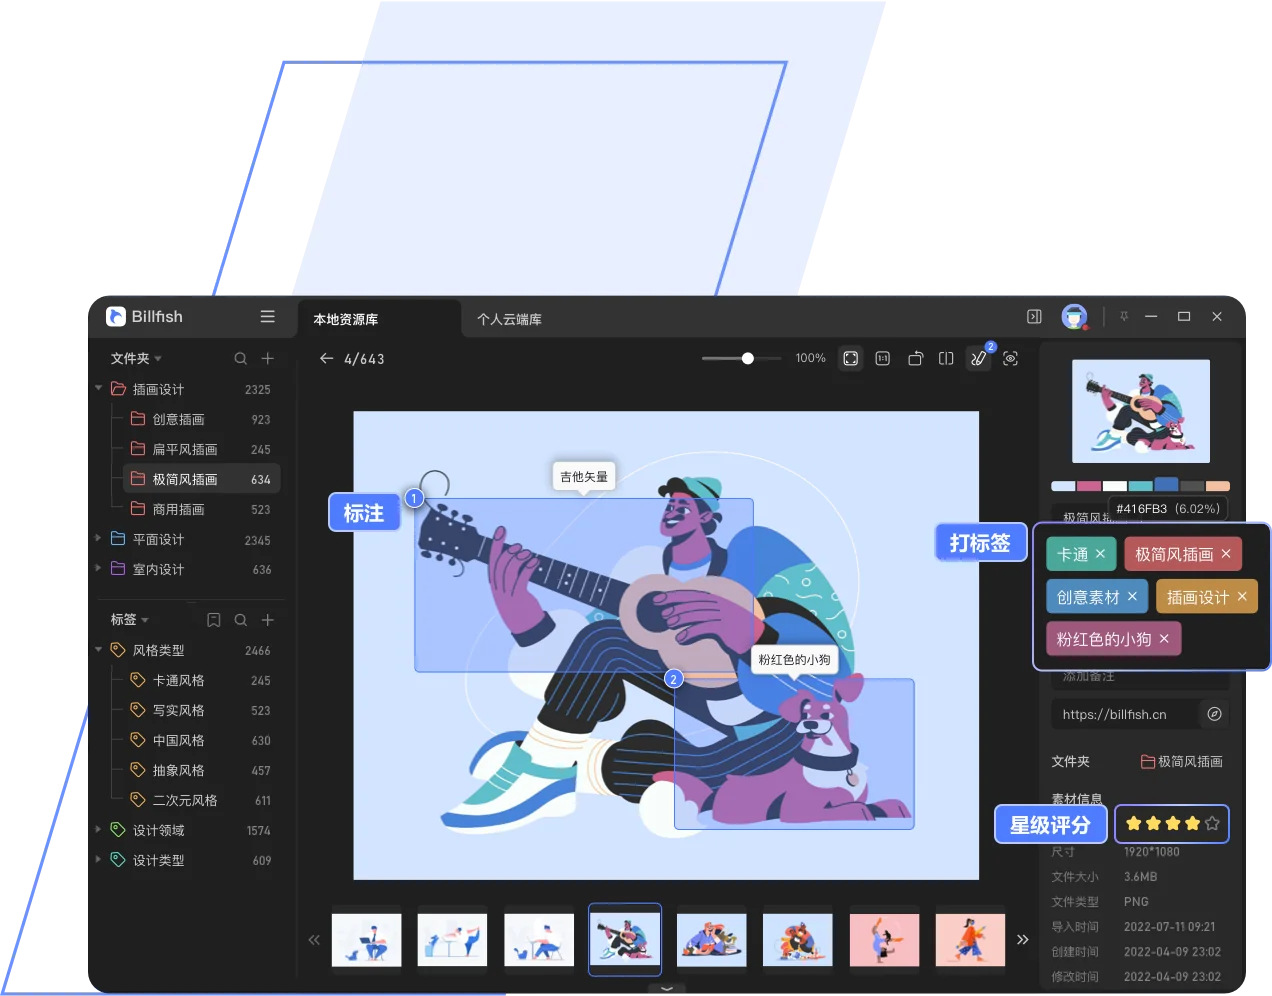
Task: Open the billfish.cn link with compass icon
Action: [1214, 714]
